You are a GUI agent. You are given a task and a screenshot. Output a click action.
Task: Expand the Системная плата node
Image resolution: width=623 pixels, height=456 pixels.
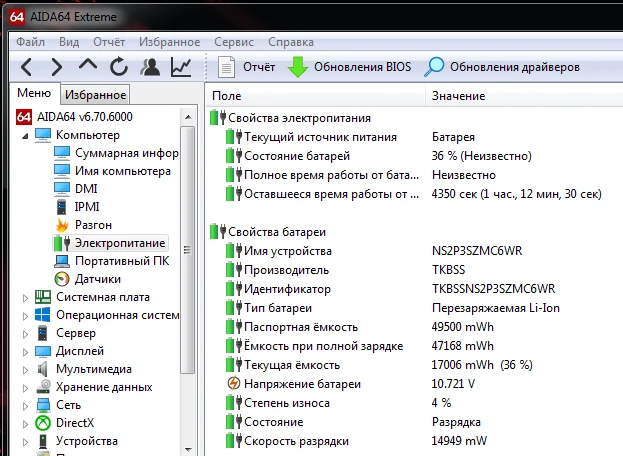[25, 298]
